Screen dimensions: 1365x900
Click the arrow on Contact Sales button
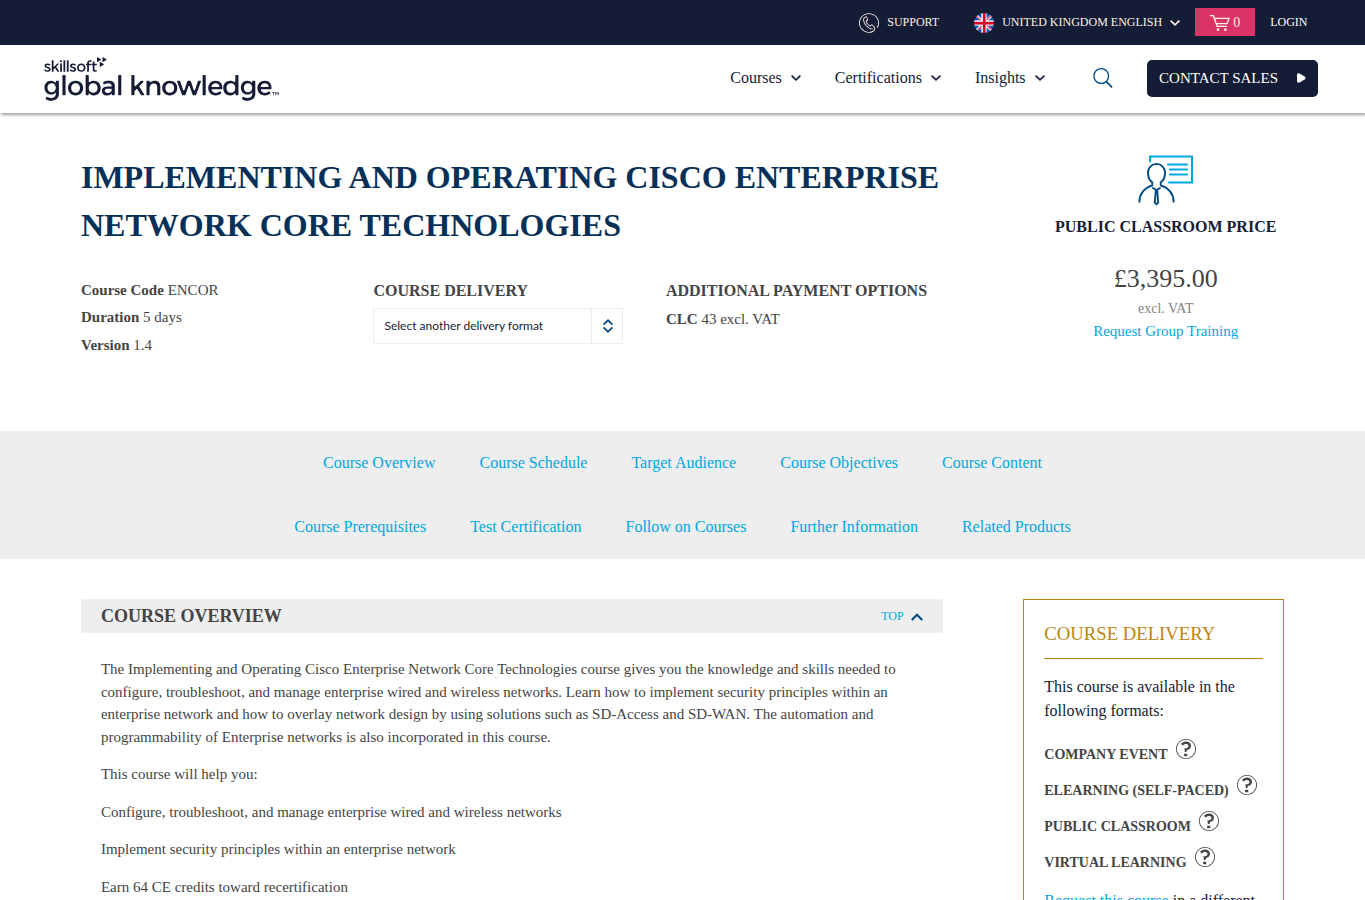point(1301,78)
